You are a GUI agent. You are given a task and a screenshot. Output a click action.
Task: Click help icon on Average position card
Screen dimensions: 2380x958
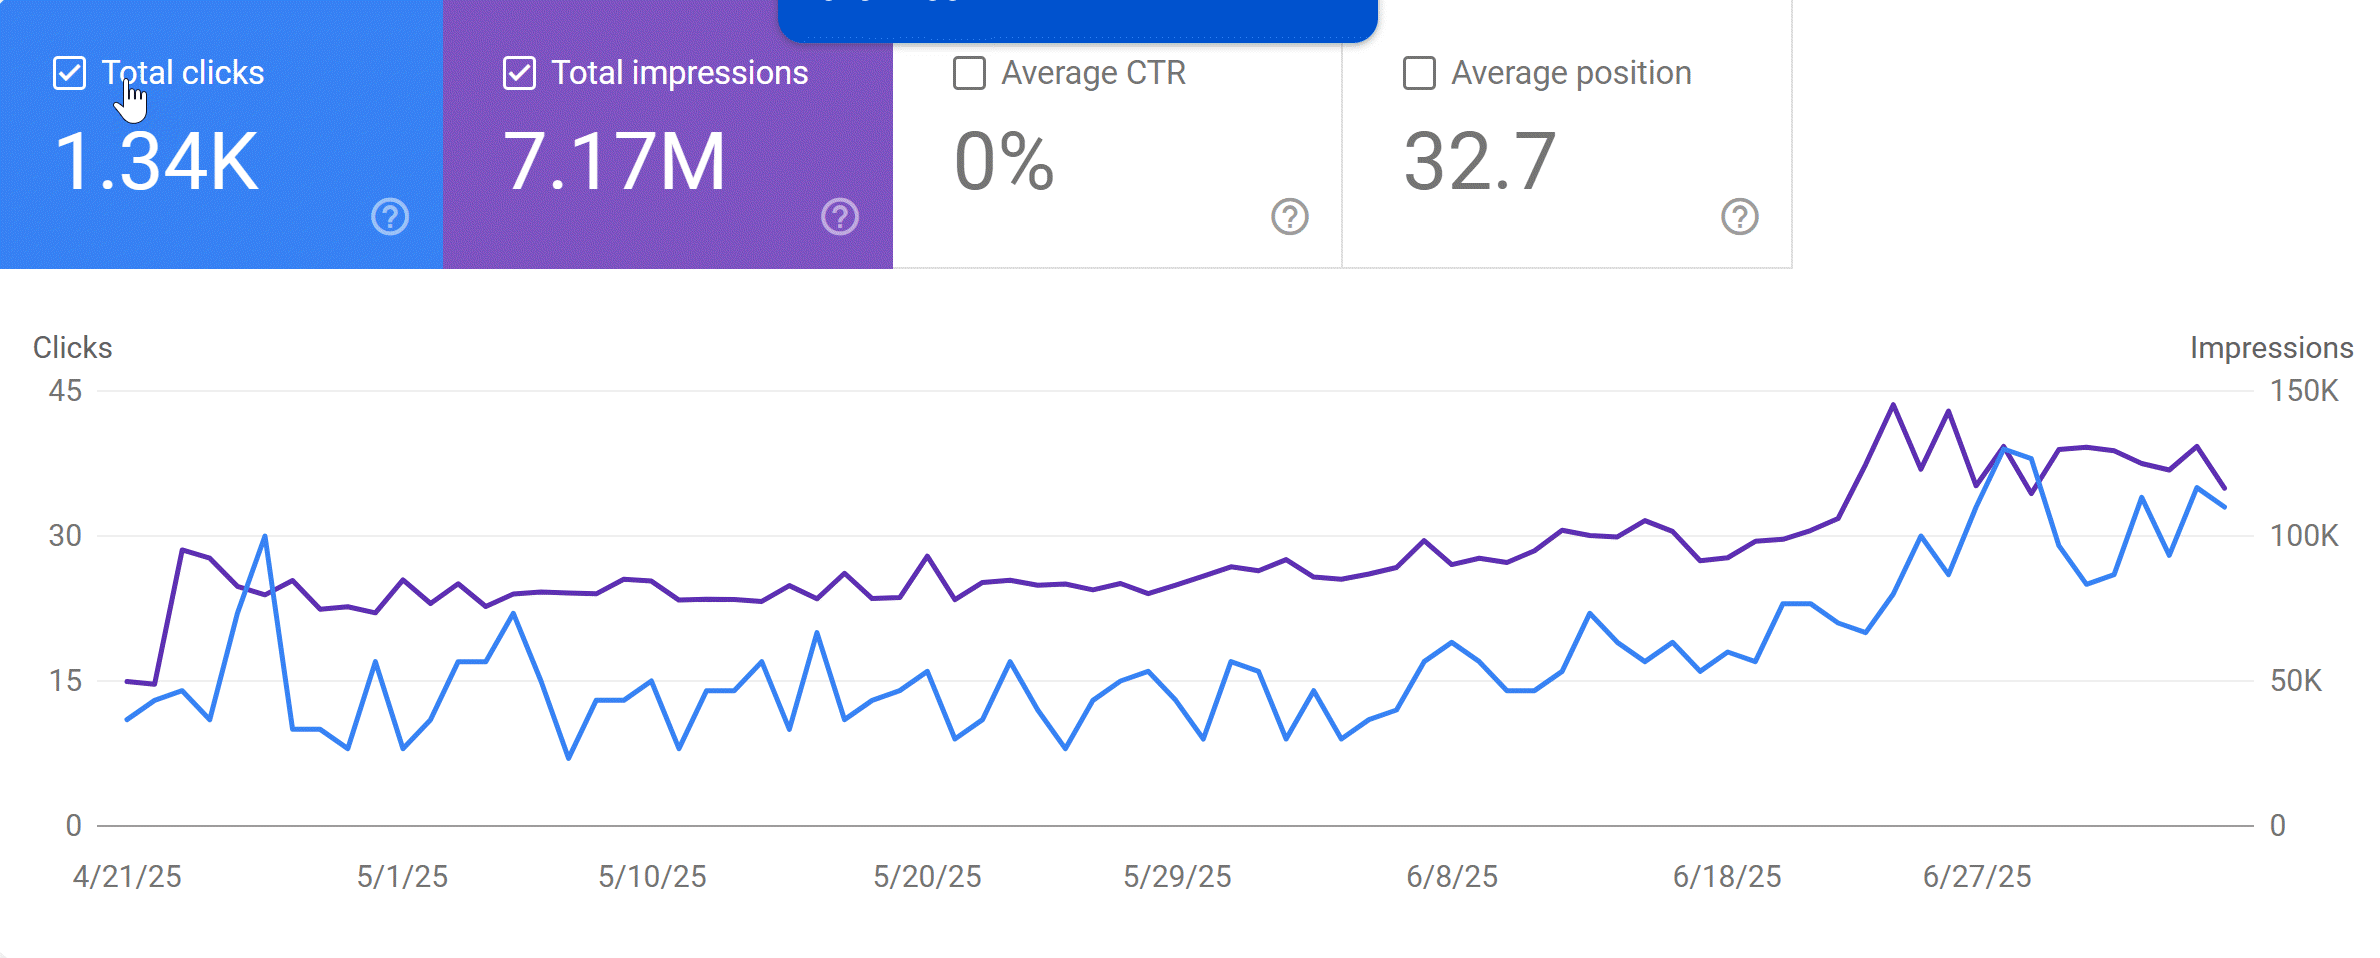tap(1740, 216)
